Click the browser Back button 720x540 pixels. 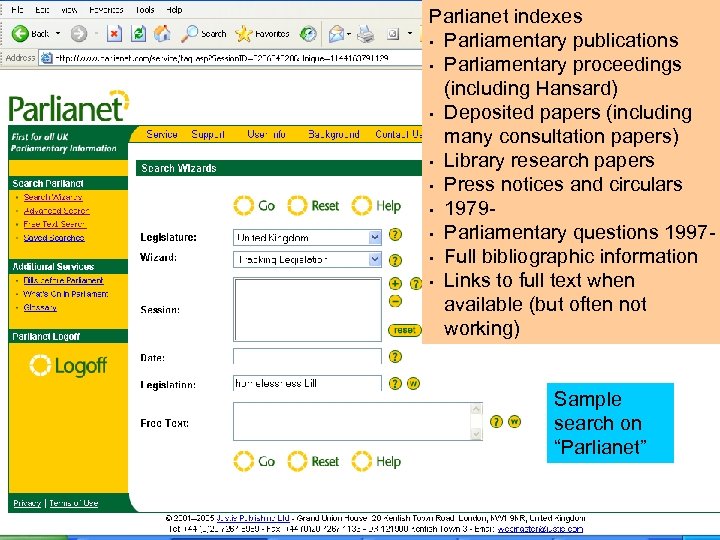click(30, 34)
